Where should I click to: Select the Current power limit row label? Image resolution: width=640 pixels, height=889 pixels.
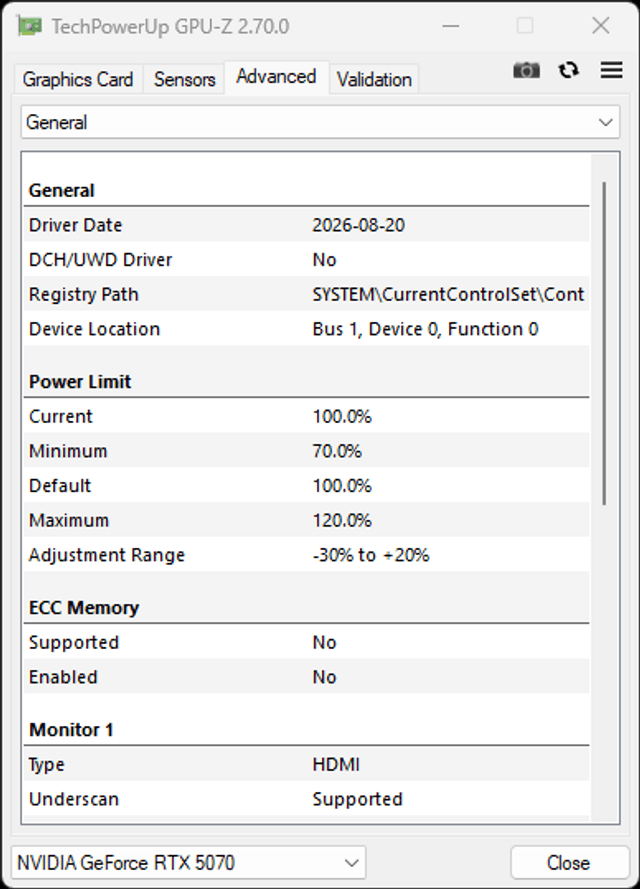(61, 416)
